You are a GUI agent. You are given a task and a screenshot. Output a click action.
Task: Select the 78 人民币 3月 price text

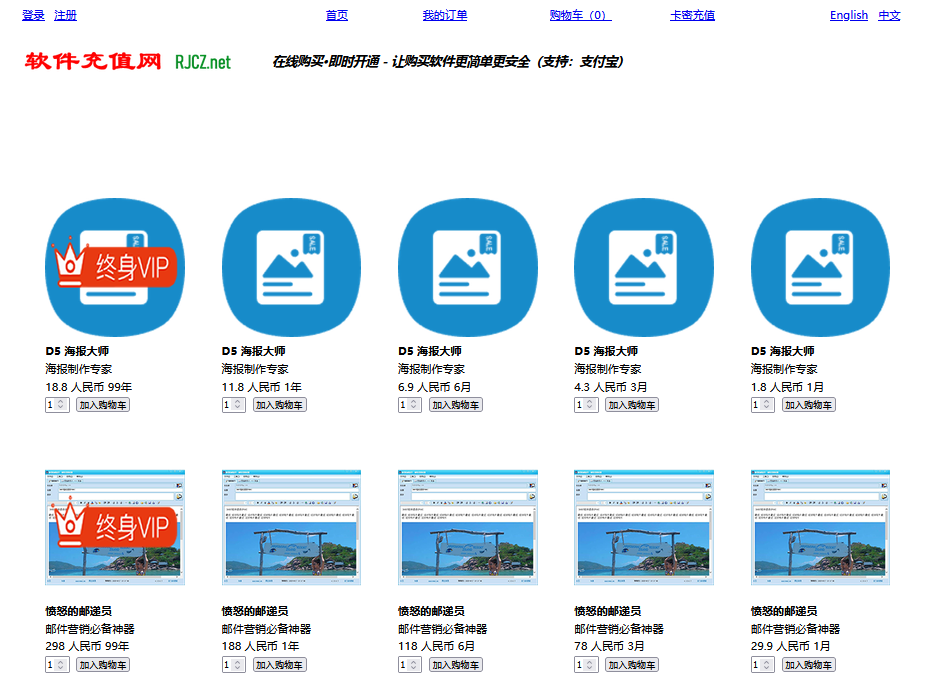(609, 646)
